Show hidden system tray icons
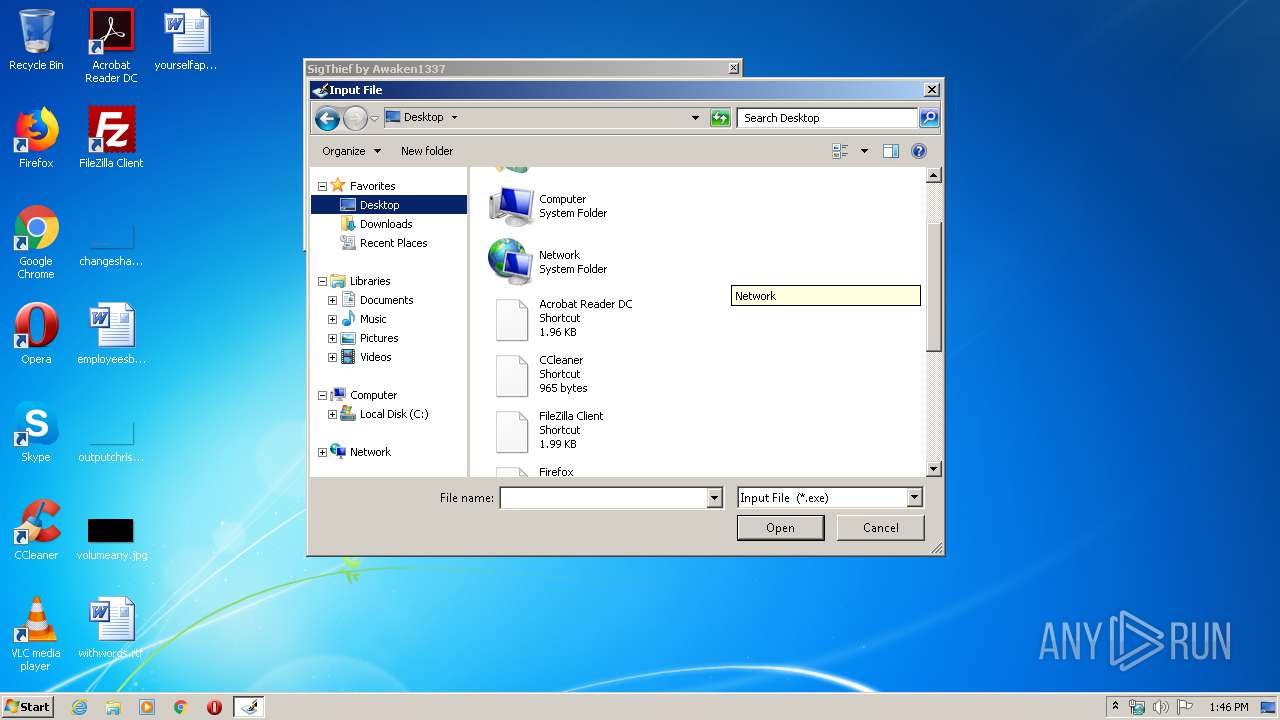This screenshot has height=720, width=1280. tap(1115, 706)
